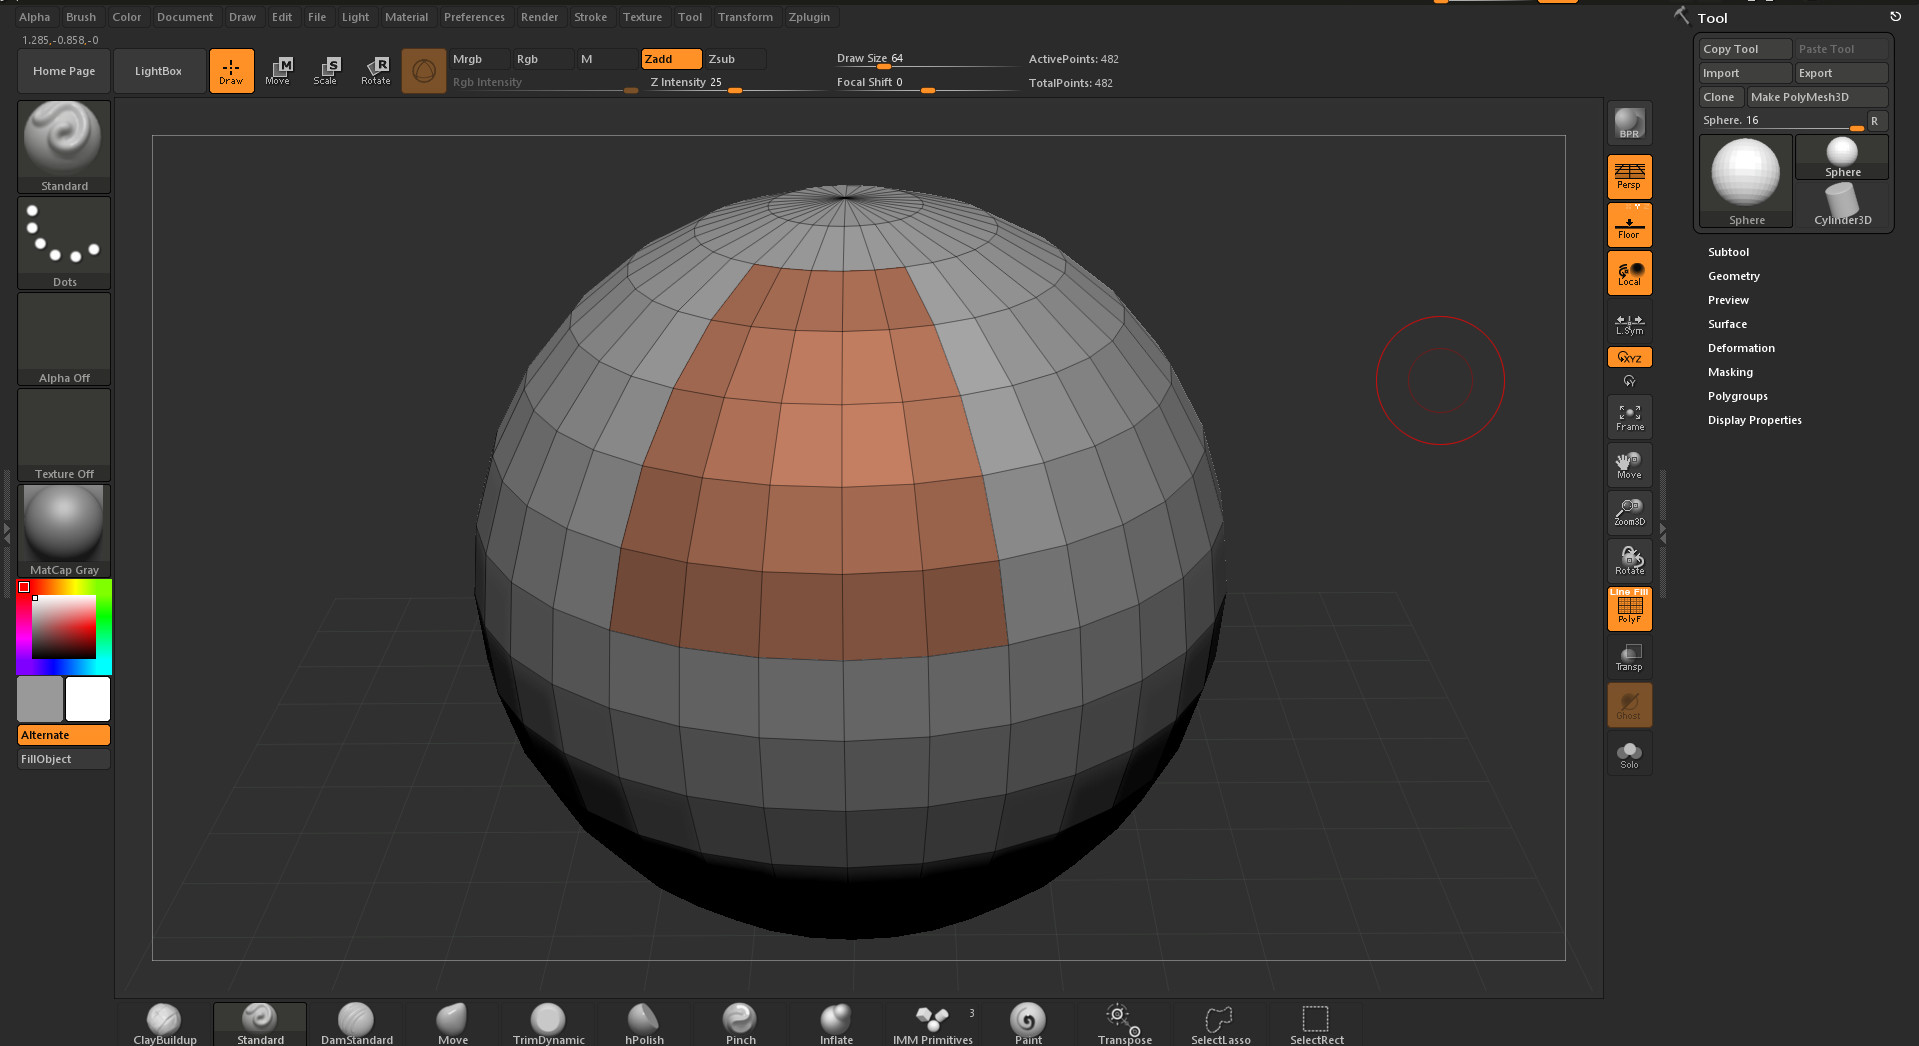Image resolution: width=1919 pixels, height=1046 pixels.
Task: Open the LightBox browser
Action: click(158, 70)
